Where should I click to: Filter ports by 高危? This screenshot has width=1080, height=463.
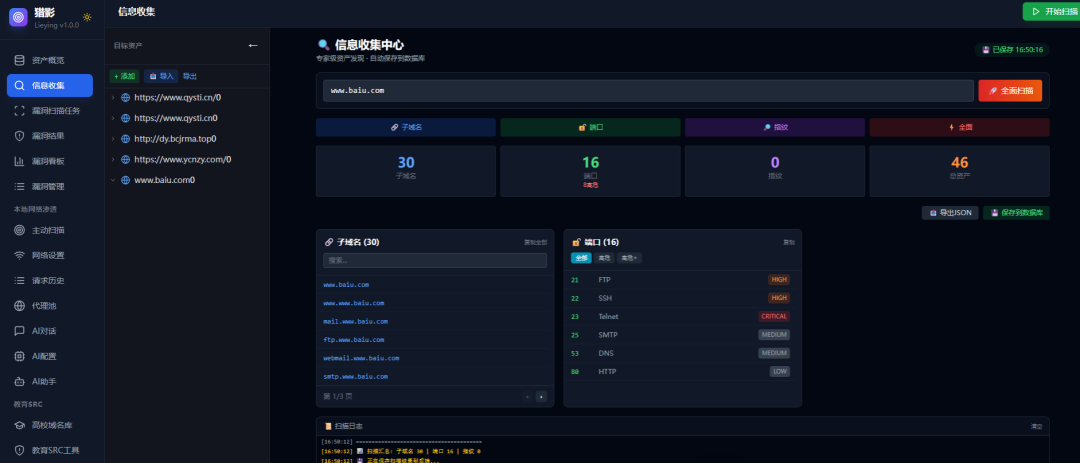tap(604, 258)
